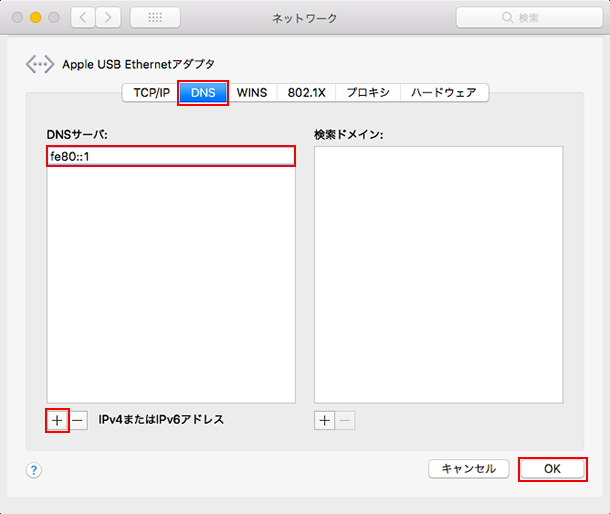Select the DNS tab
The width and height of the screenshot is (610, 514).
tap(203, 93)
